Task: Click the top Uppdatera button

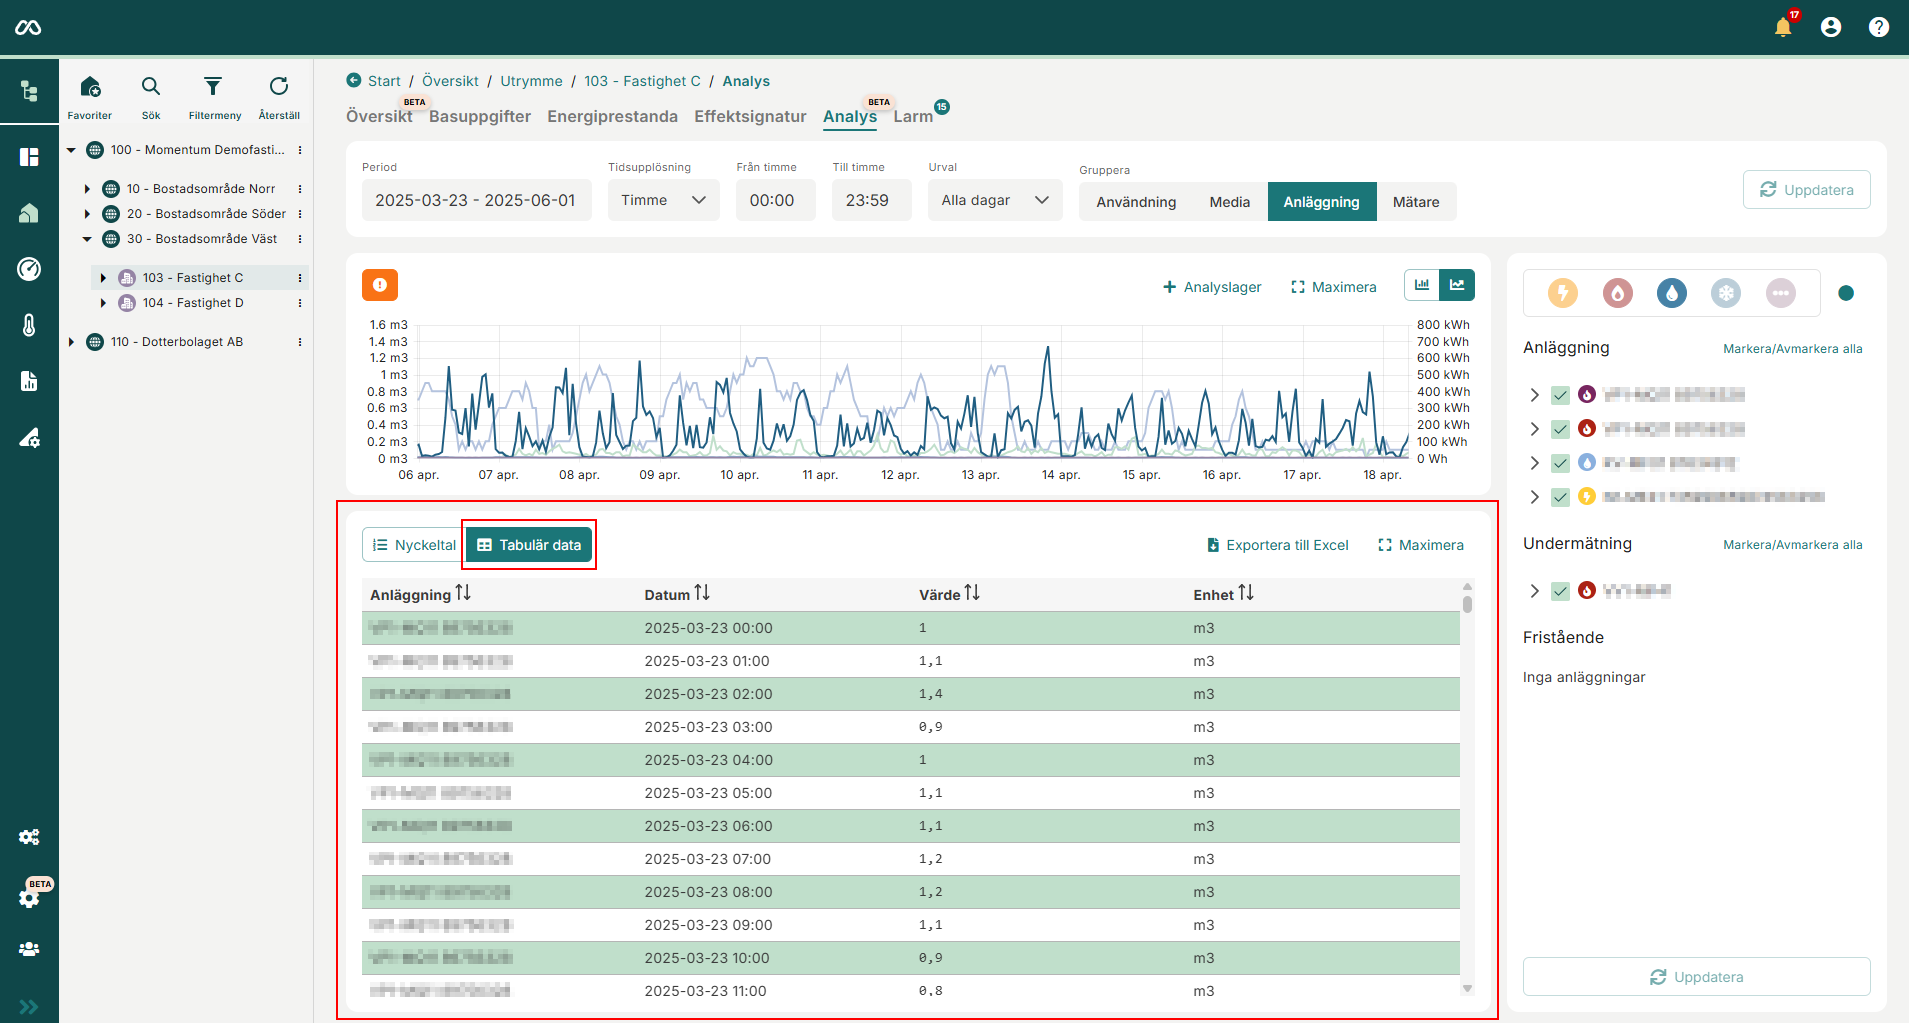Action: pyautogui.click(x=1806, y=190)
